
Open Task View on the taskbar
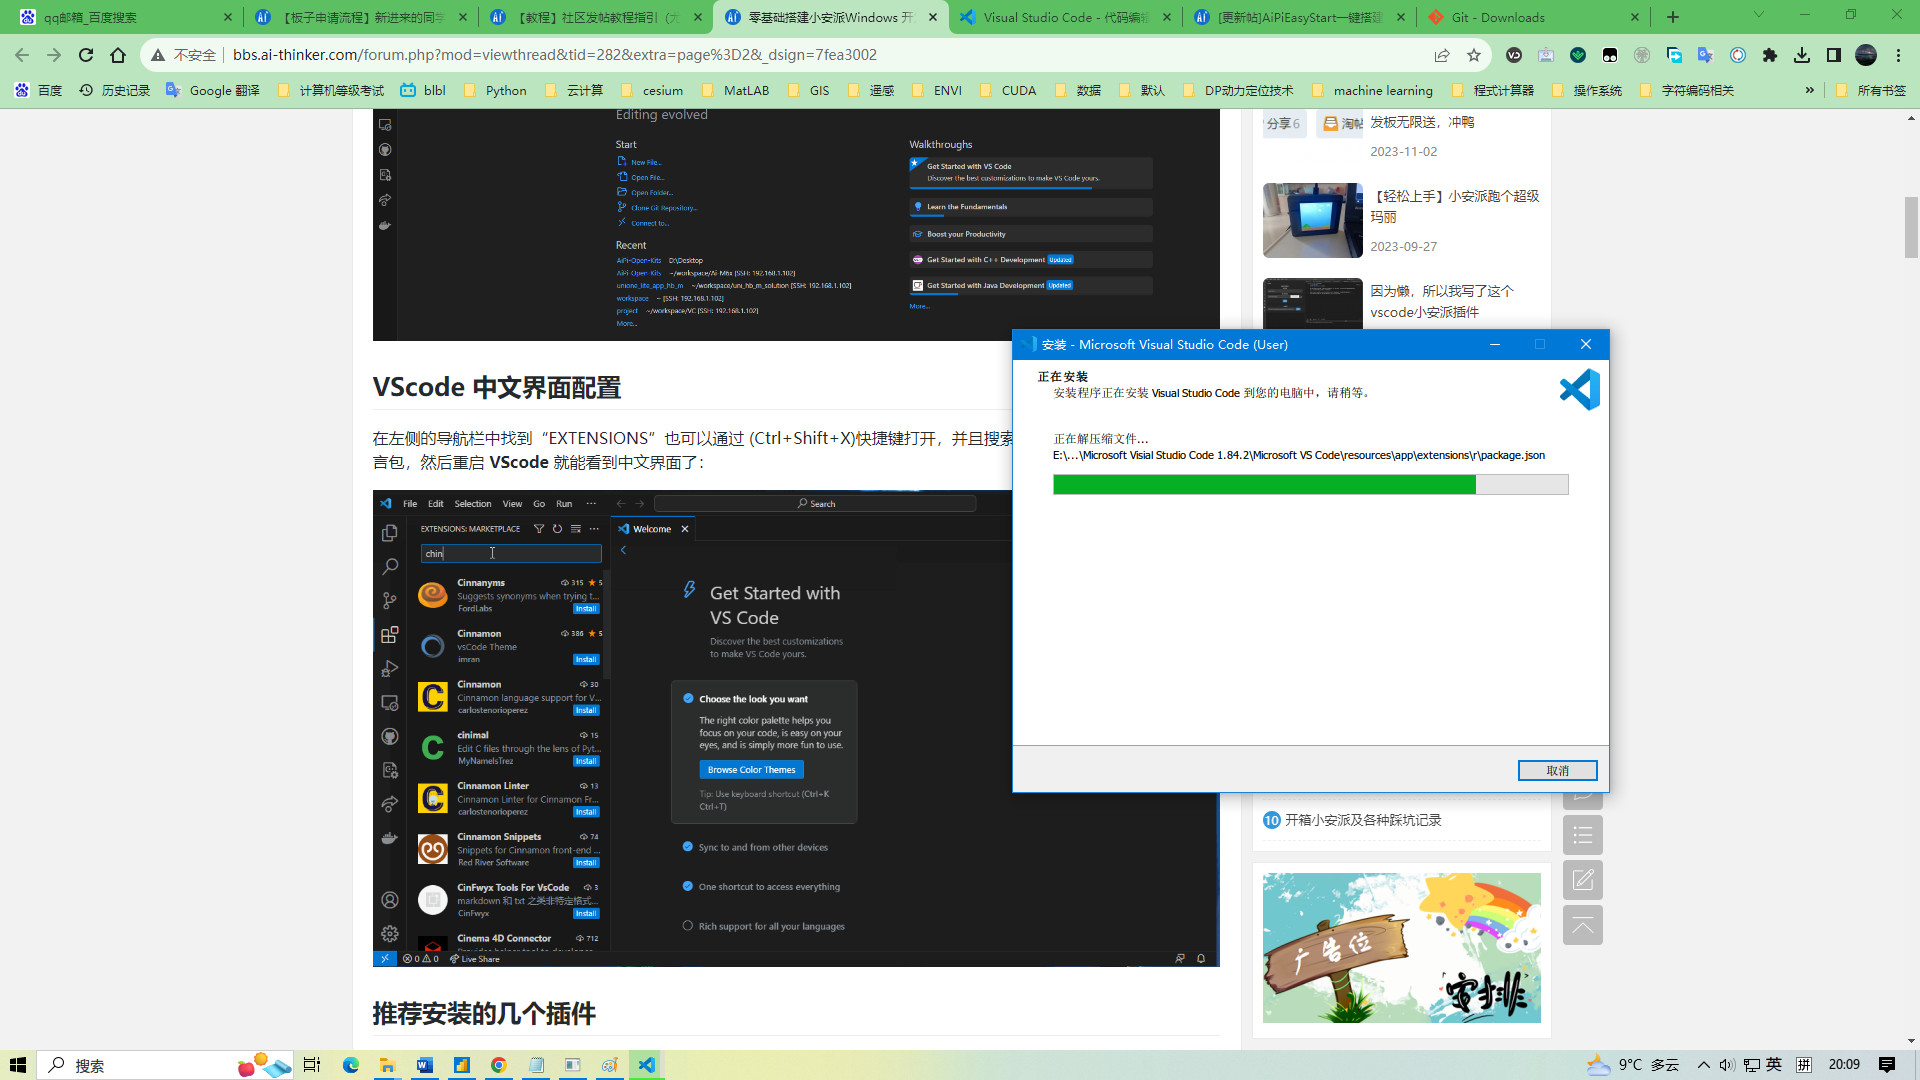pyautogui.click(x=312, y=1065)
